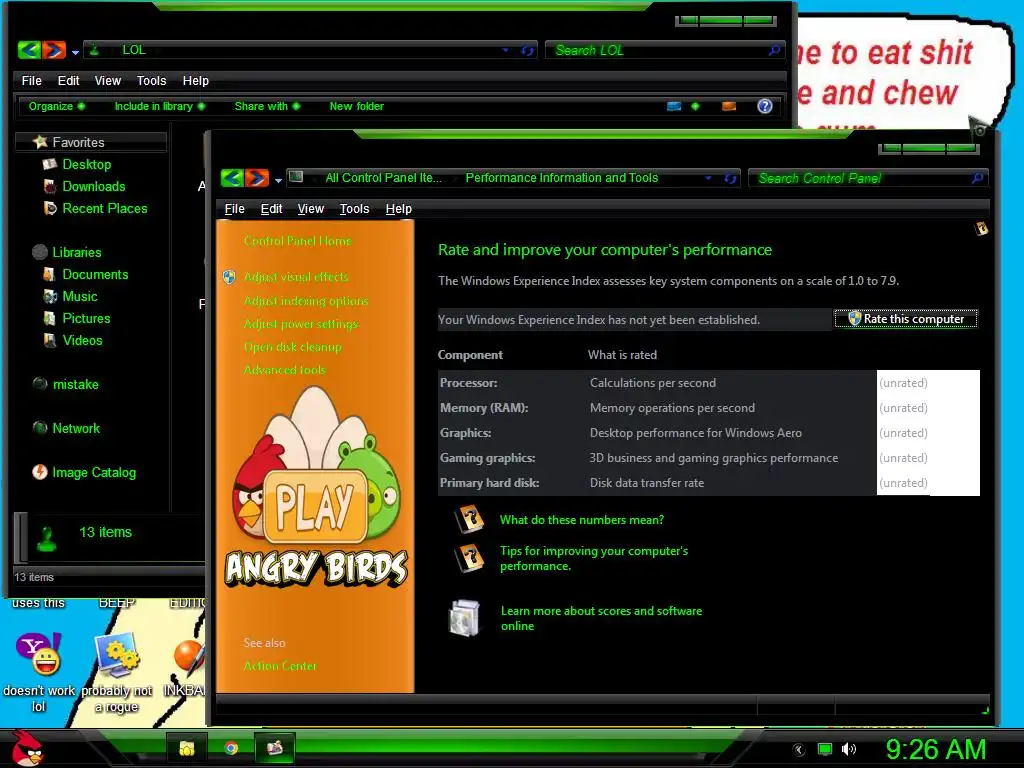Viewport: 1024px width, 768px height.
Task: Open 'What do these numbers mean?' link
Action: point(582,520)
